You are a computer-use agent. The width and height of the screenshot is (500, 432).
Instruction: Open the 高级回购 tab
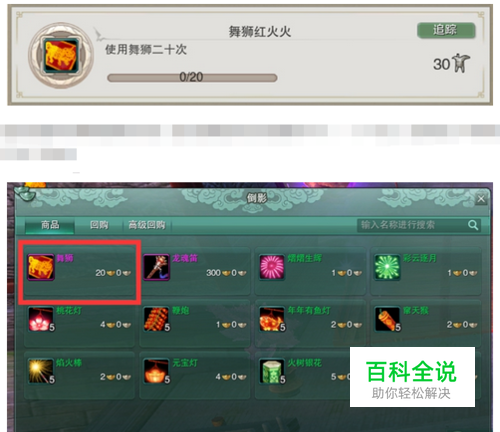tap(147, 225)
